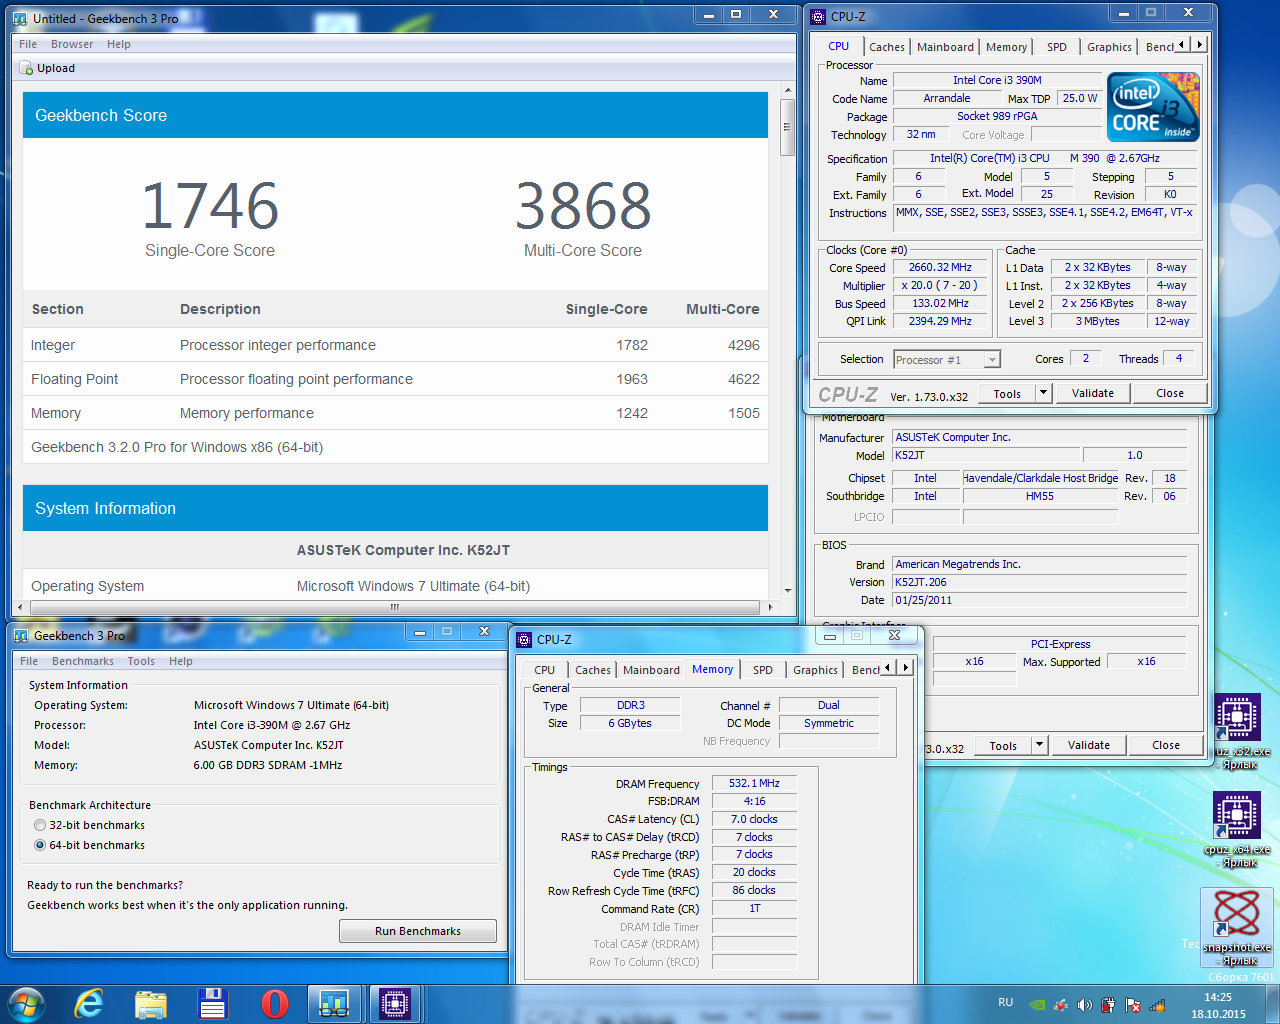
Task: Open Processor #1 selection dropdown
Action: point(947,360)
